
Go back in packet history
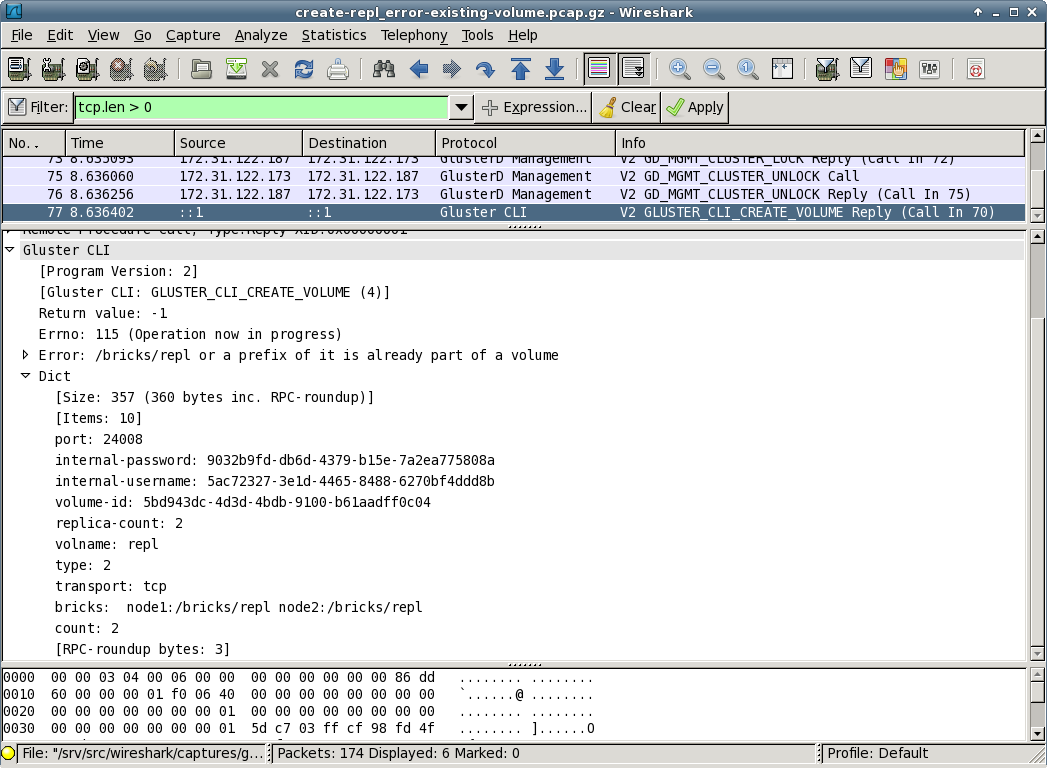(419, 69)
